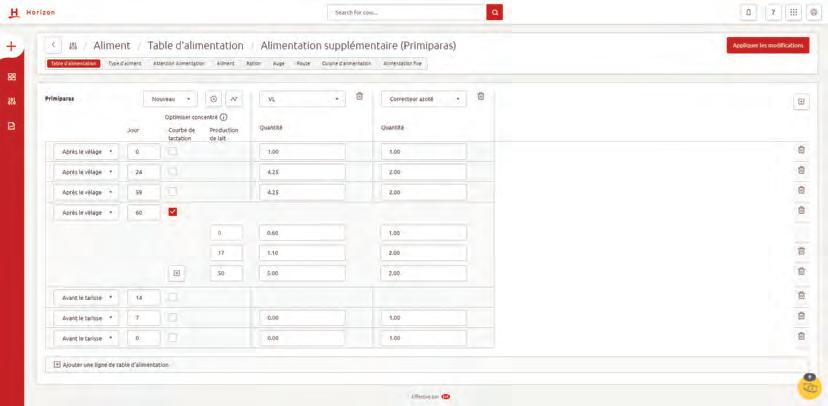Delete the Après le vêlage day 59 row
Viewport: 828px width, 406px height.
click(x=801, y=190)
